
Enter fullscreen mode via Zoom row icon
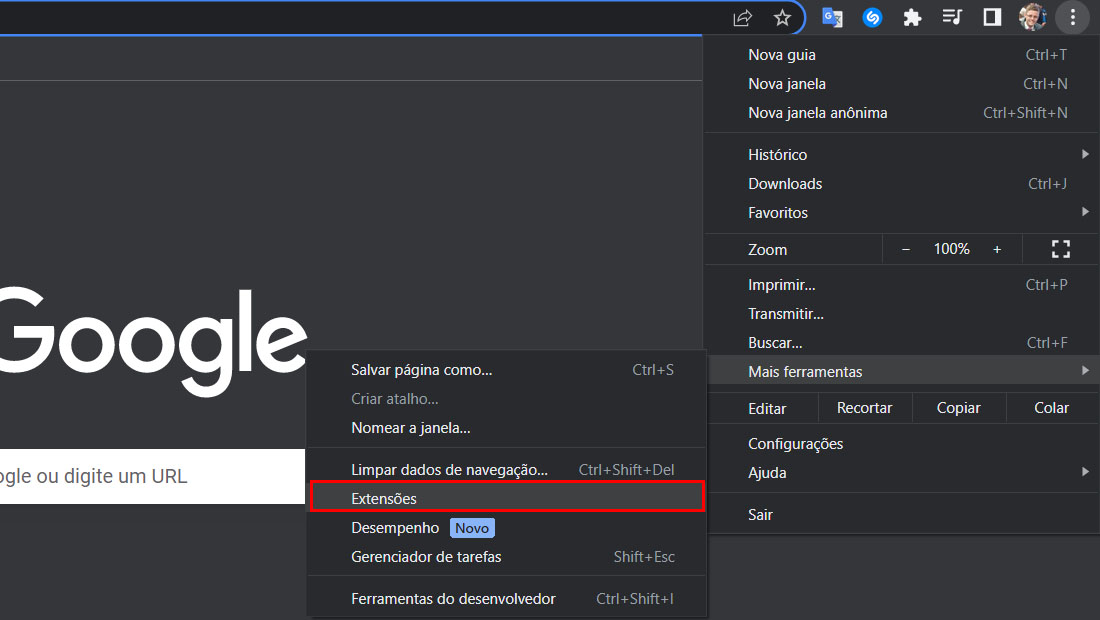pyautogui.click(x=1061, y=249)
